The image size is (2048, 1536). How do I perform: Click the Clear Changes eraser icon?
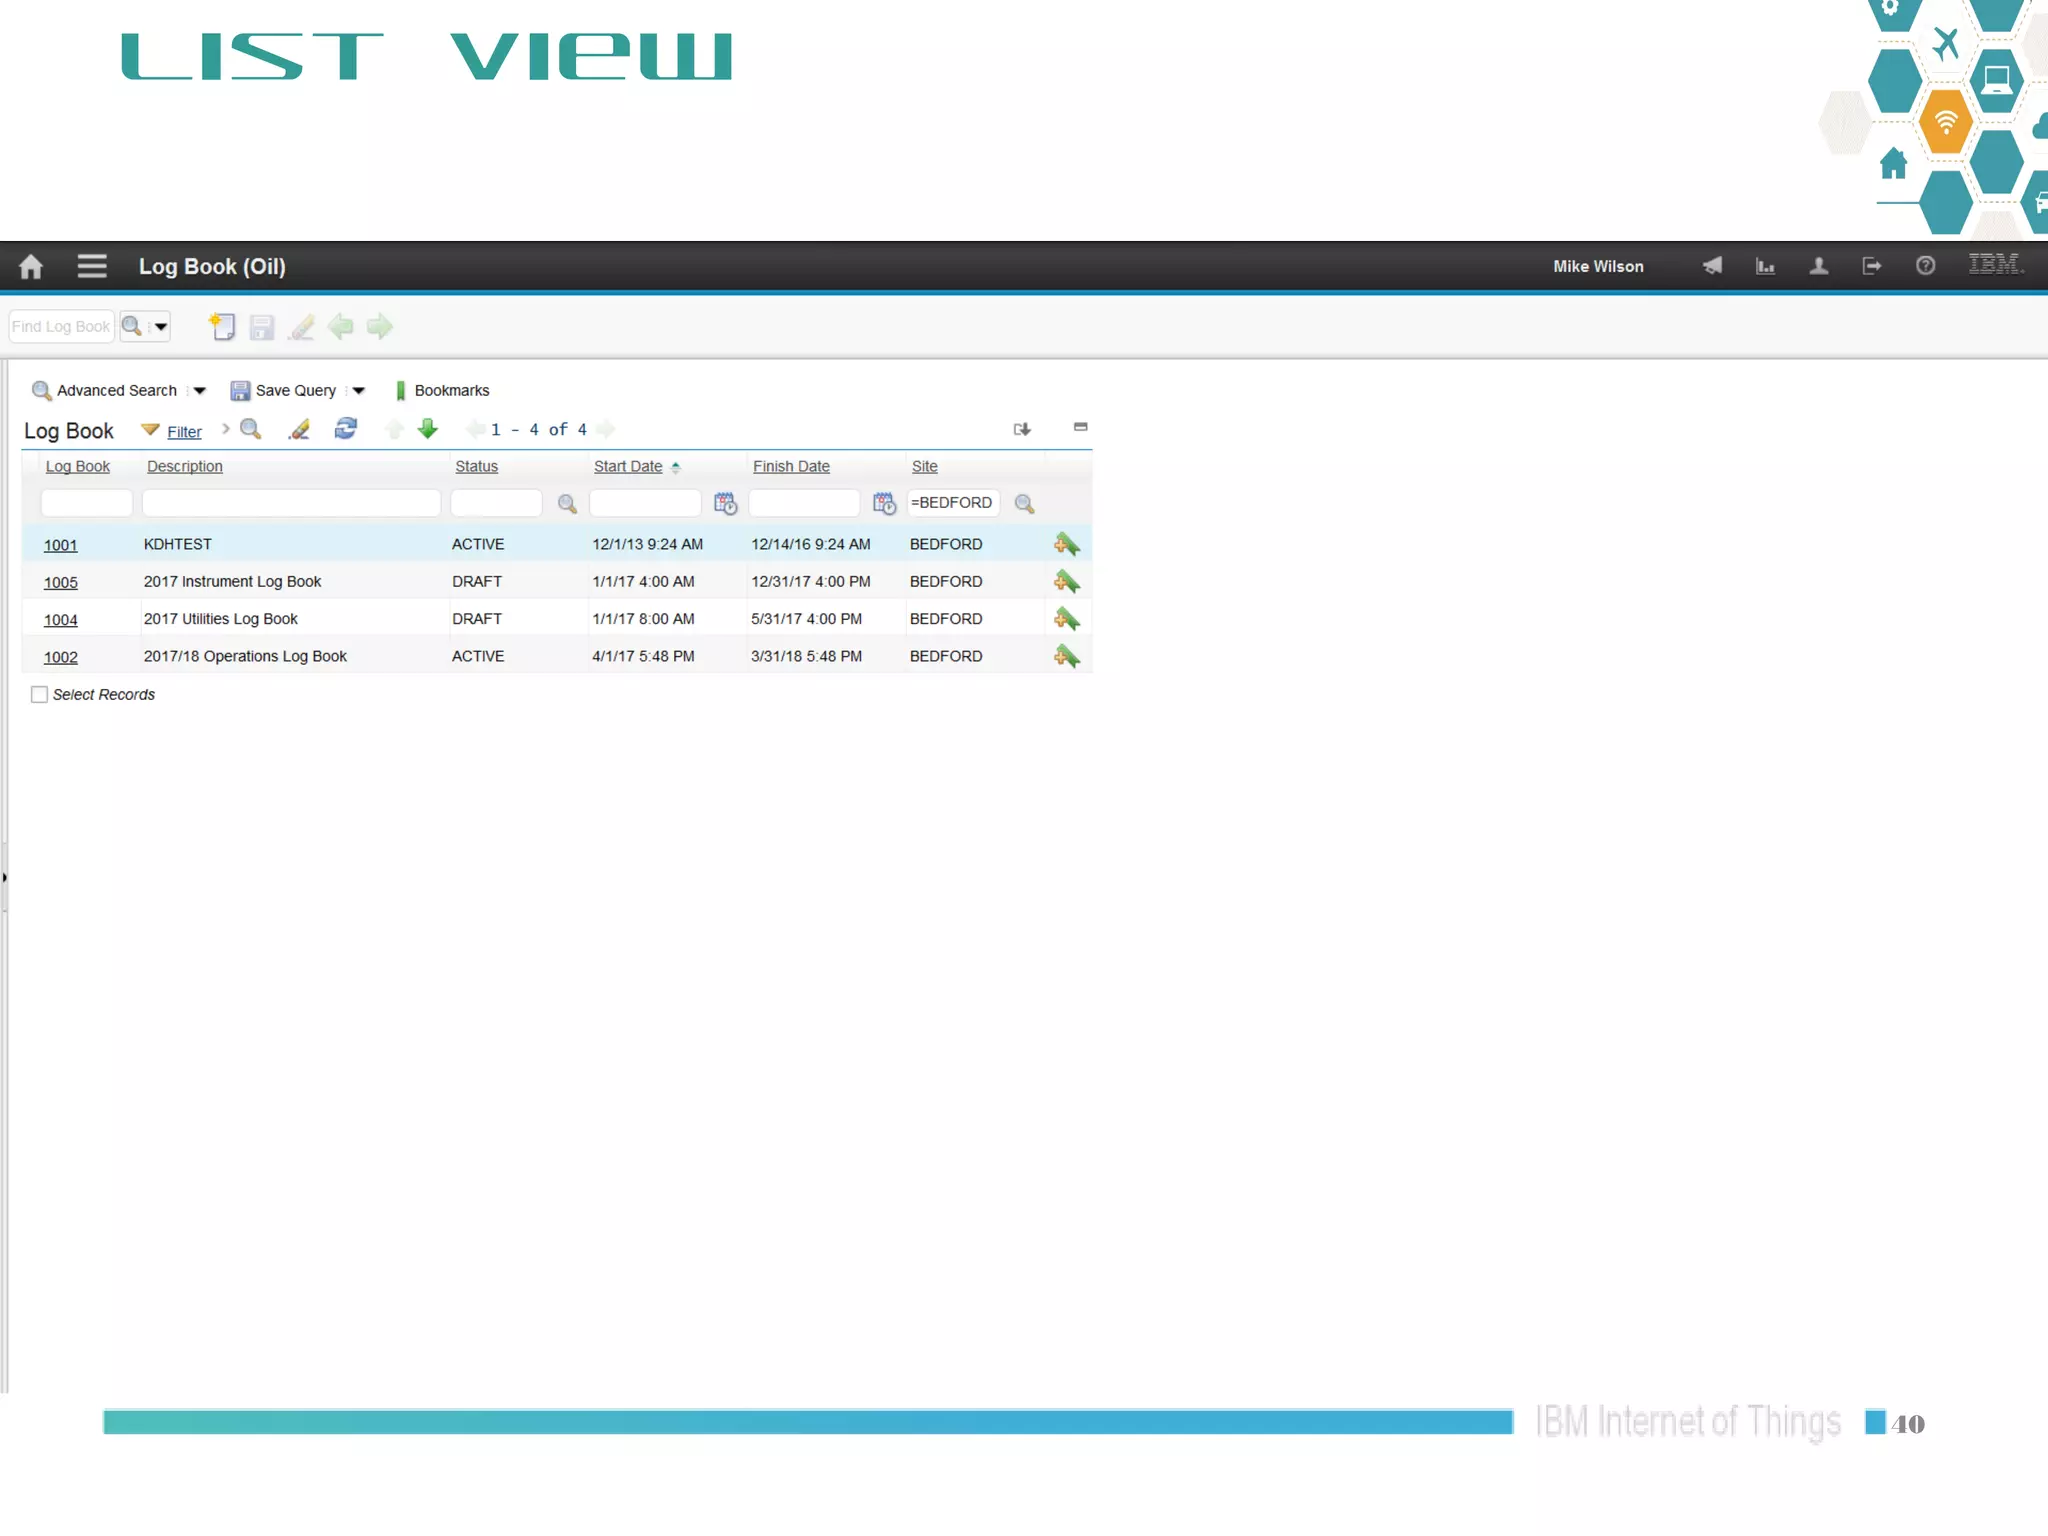(301, 327)
